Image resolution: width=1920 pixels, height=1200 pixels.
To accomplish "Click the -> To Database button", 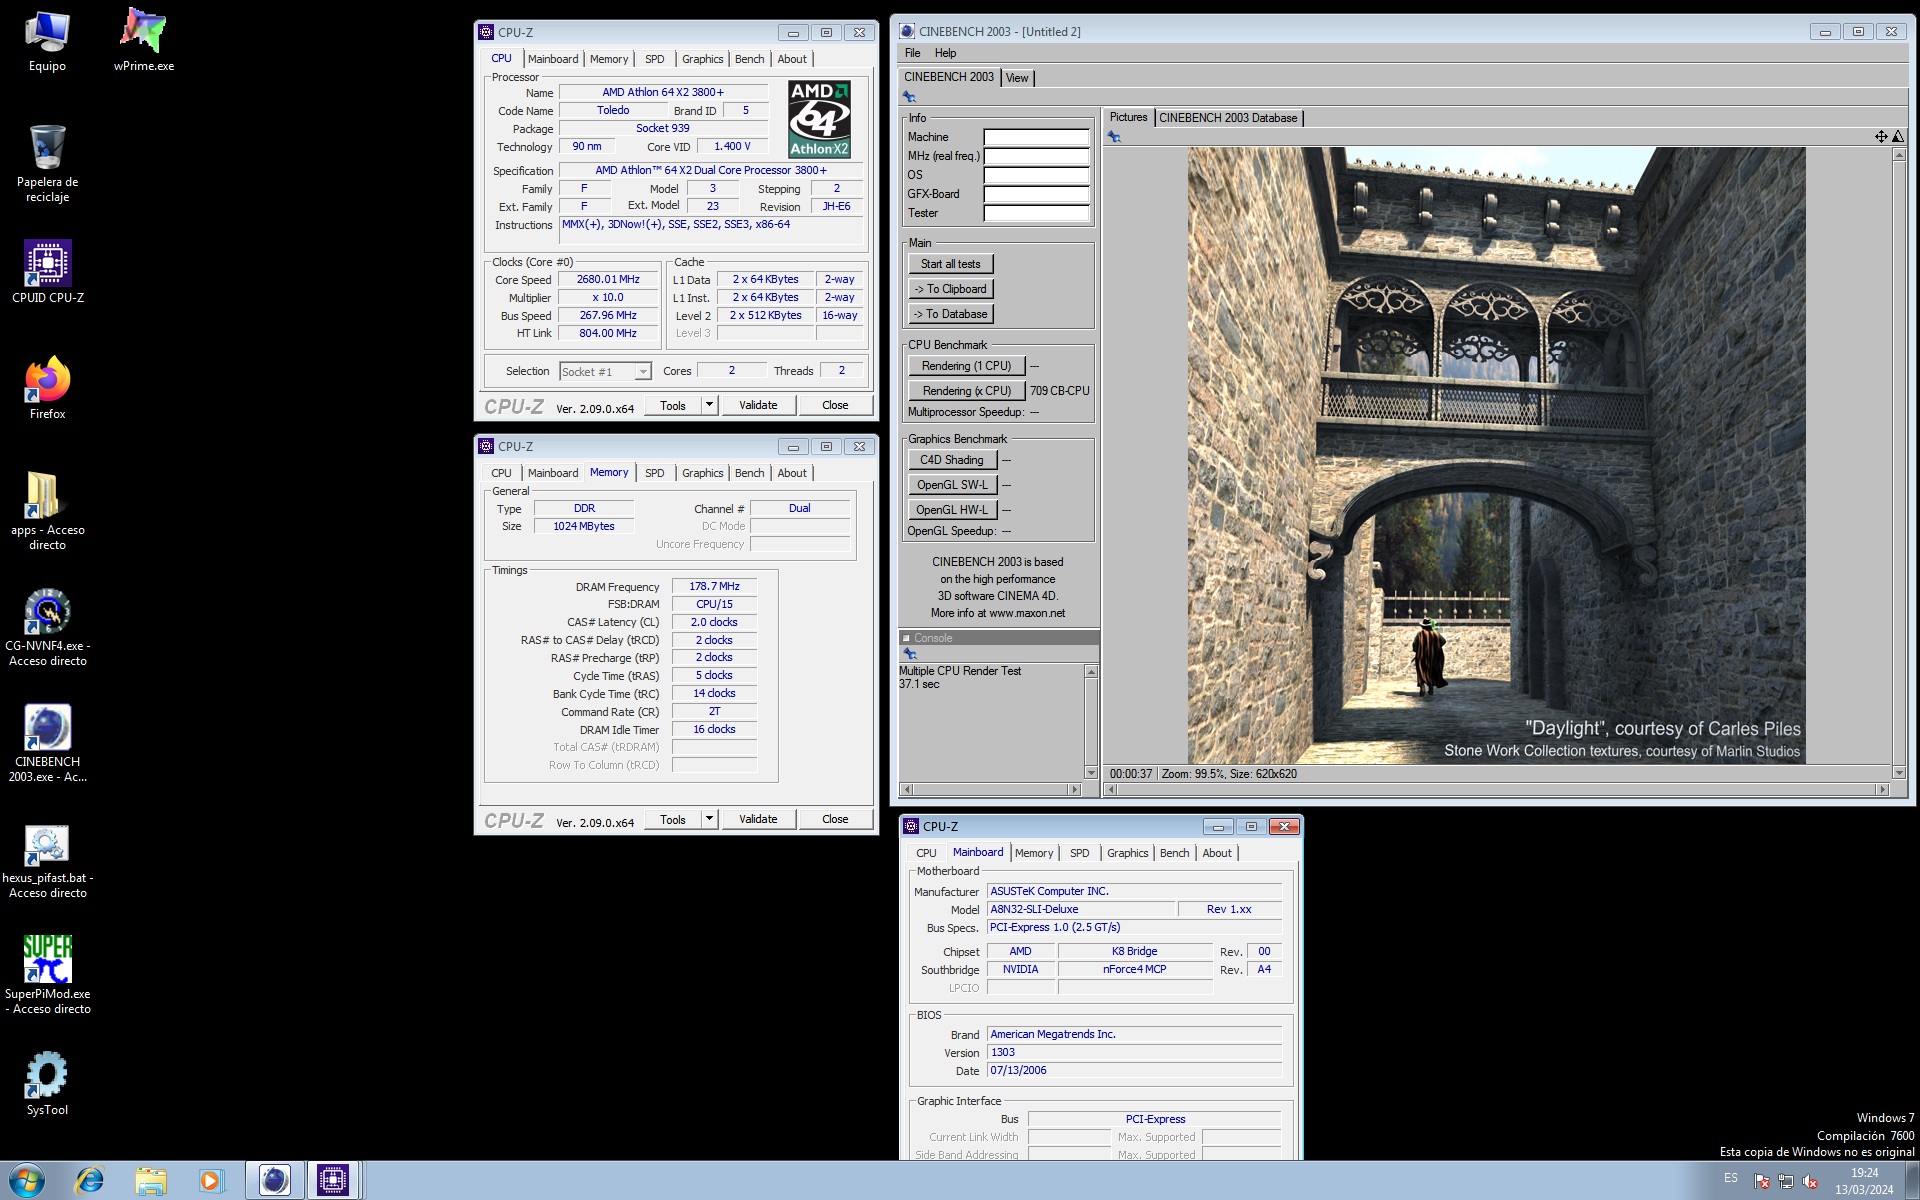I will click(950, 314).
